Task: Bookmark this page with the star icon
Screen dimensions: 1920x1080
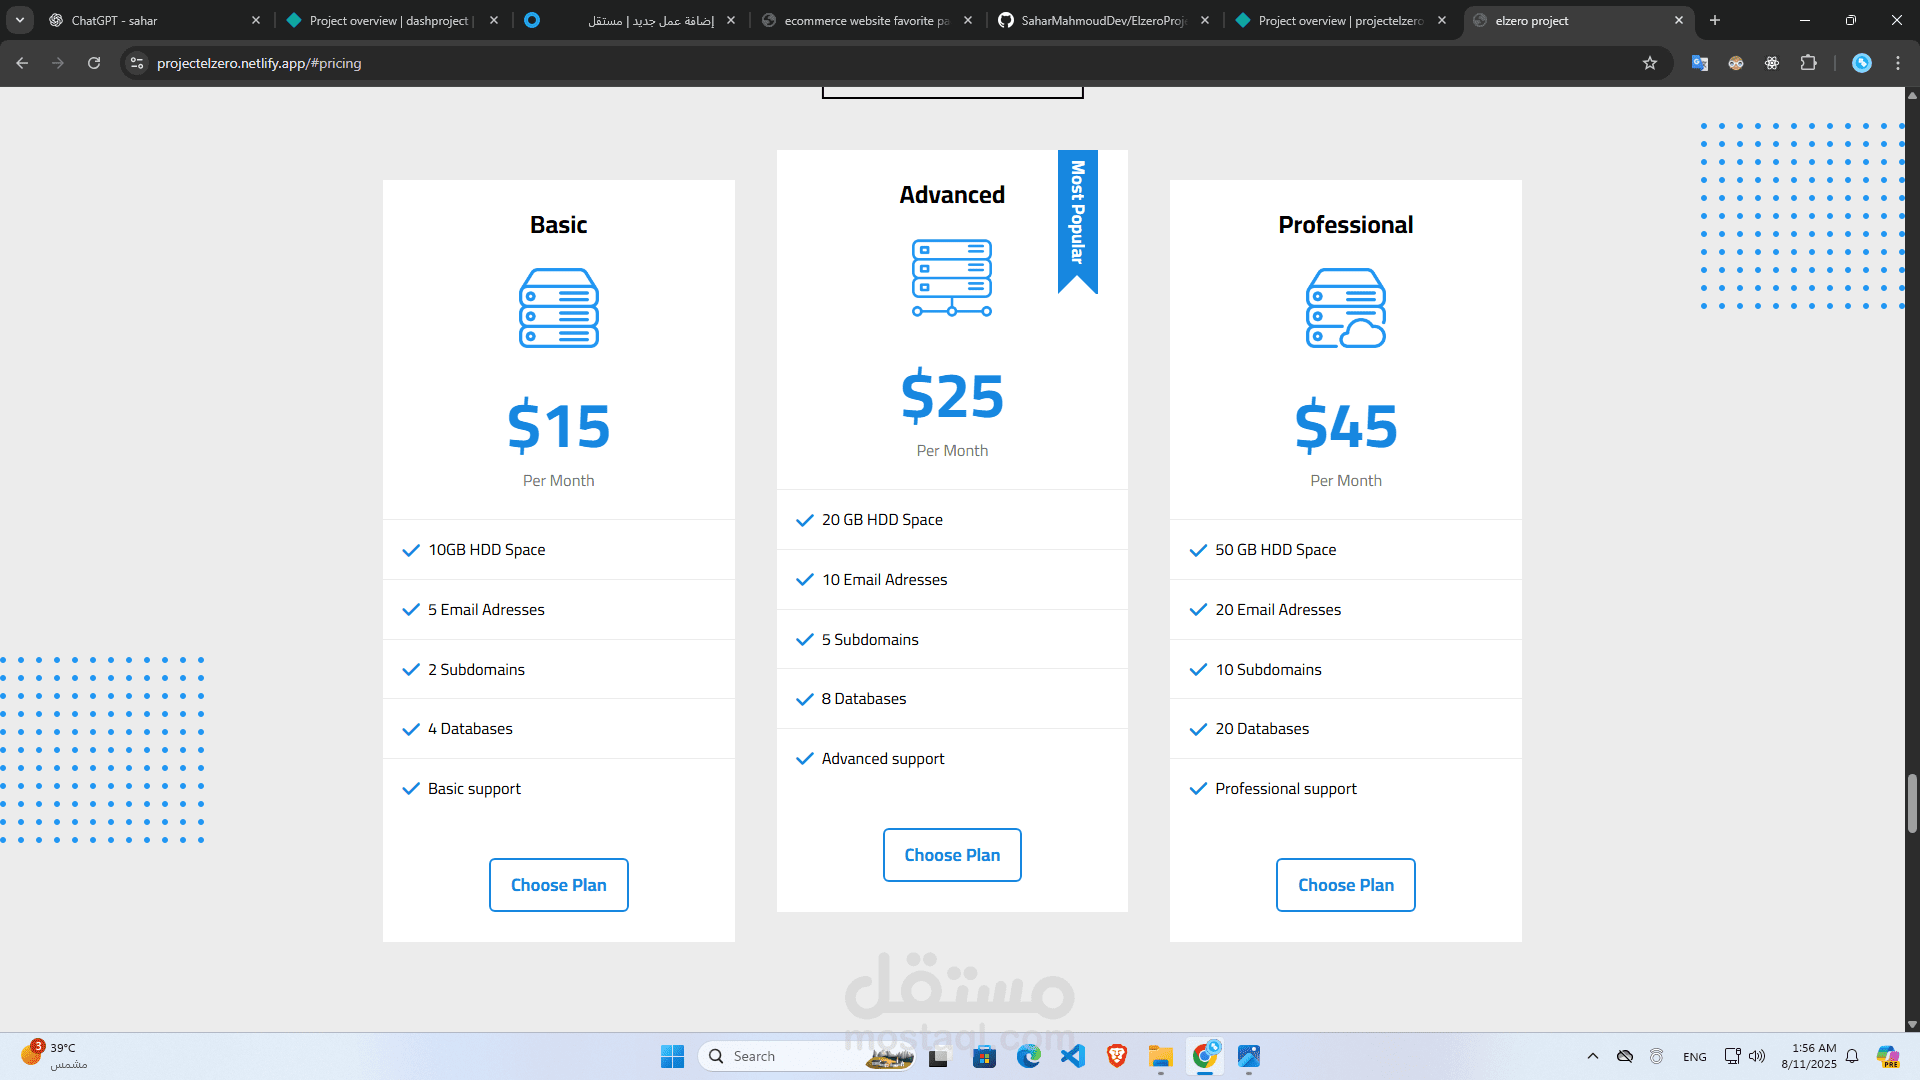Action: click(x=1650, y=63)
